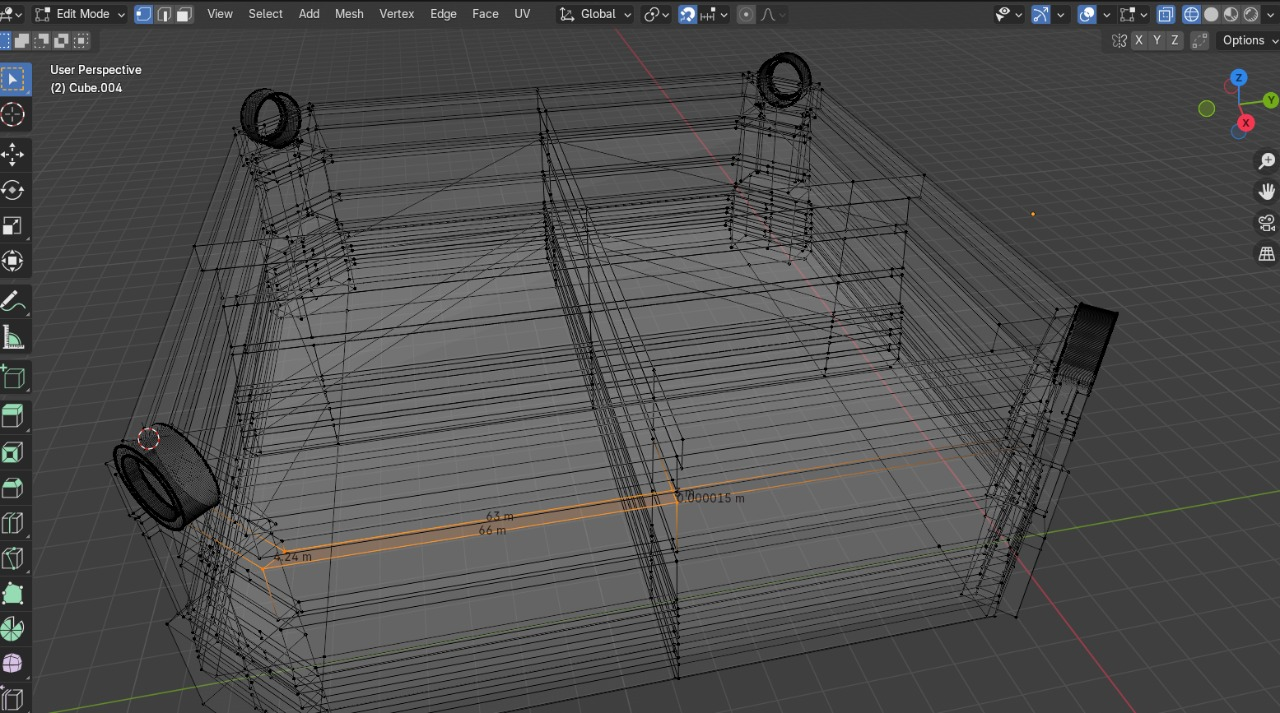This screenshot has width=1280, height=713.
Task: Toggle X-ray view button
Action: [1165, 14]
